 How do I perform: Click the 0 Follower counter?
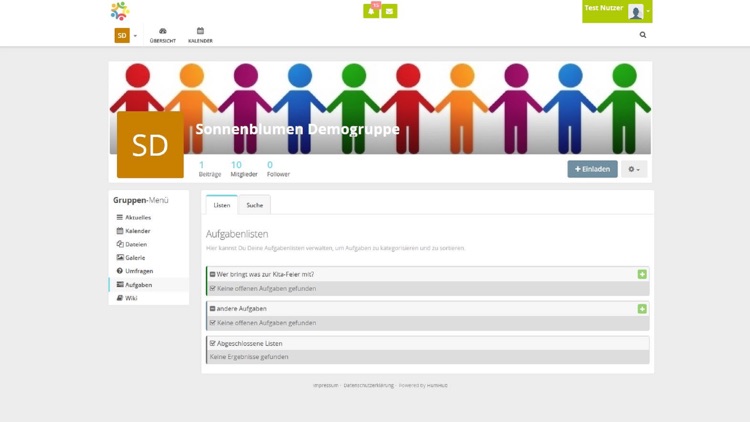[278, 169]
